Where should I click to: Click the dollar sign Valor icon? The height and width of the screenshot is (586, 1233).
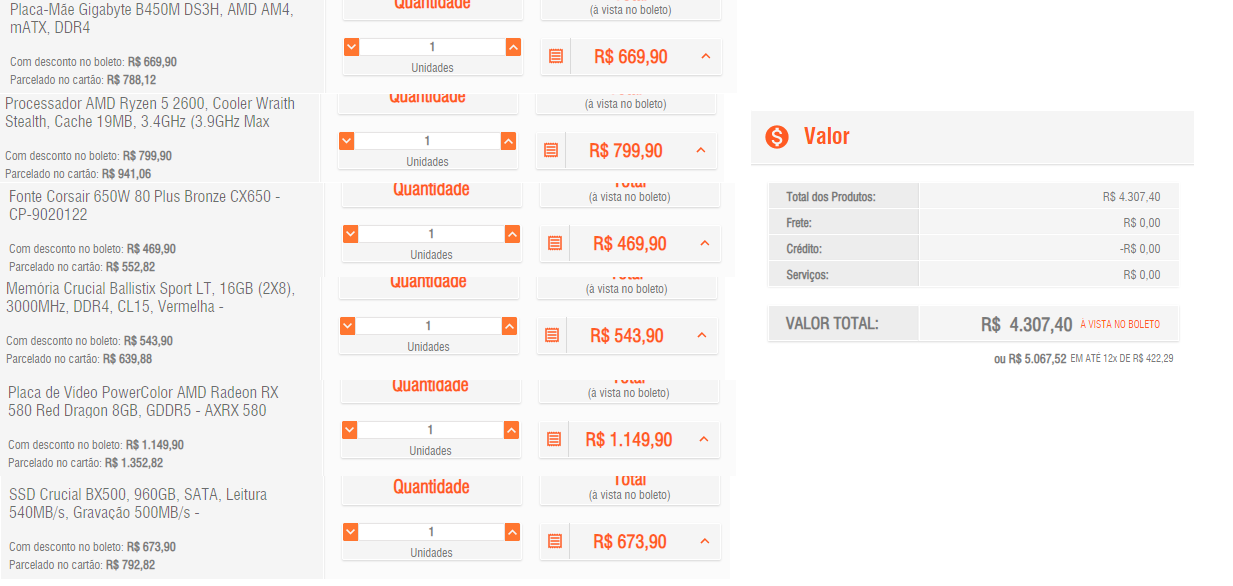click(777, 137)
